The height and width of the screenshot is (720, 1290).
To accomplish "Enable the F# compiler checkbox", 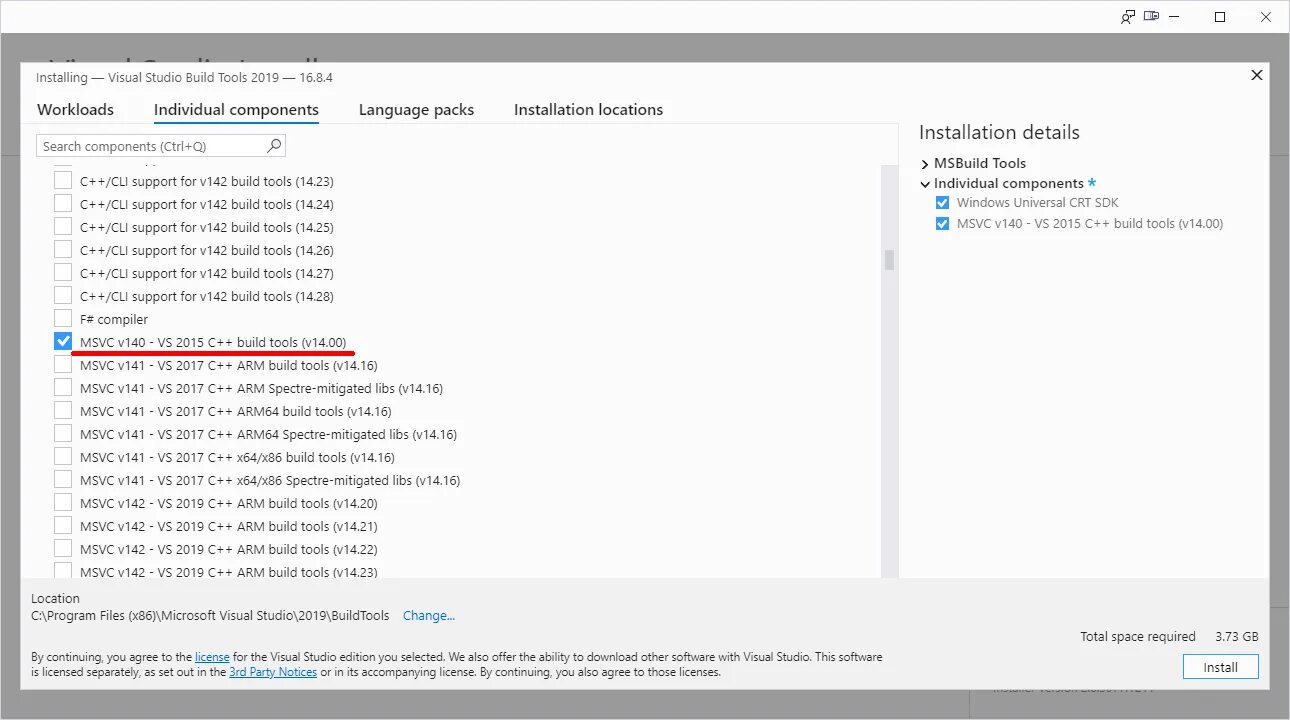I will (x=63, y=319).
